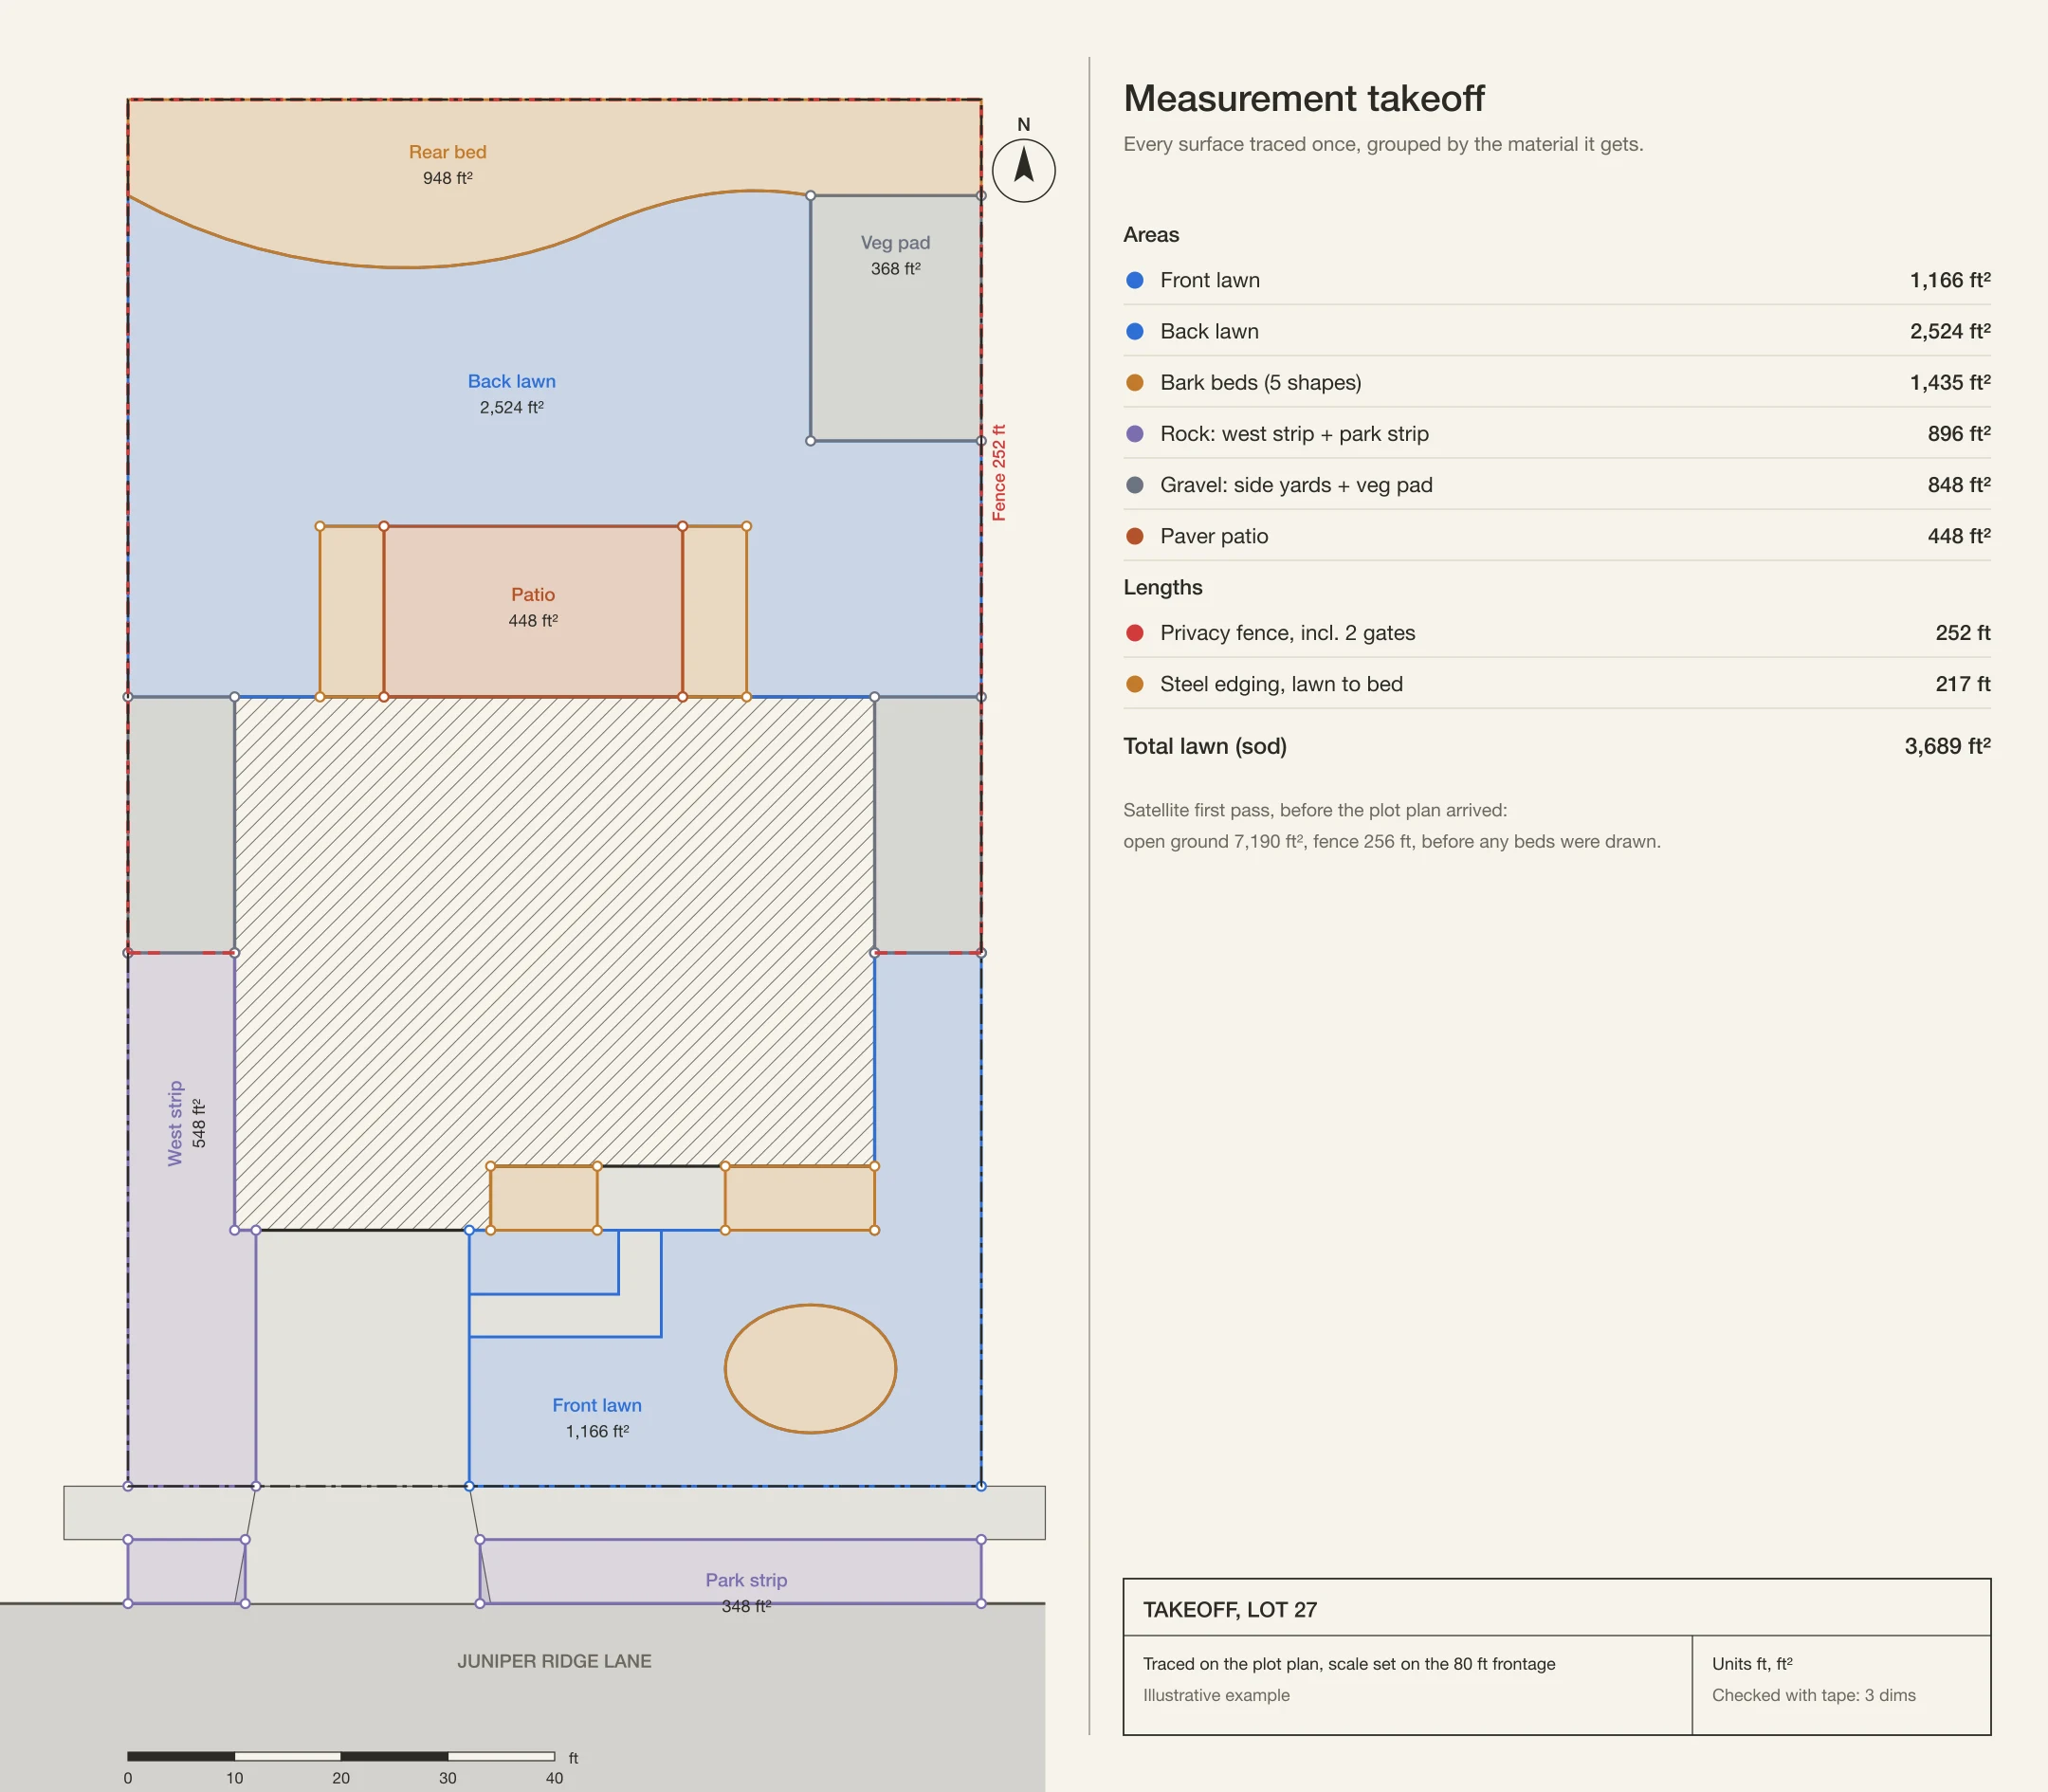Click the '896 ft²' rock value
This screenshot has width=2048, height=1792.
[1959, 433]
